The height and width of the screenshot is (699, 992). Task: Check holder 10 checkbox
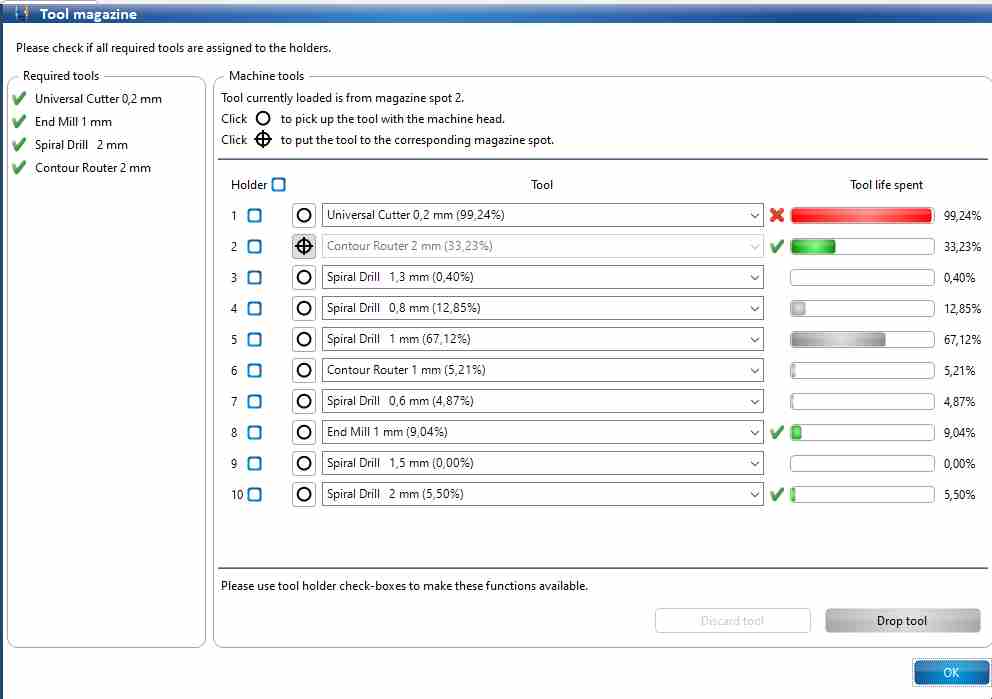point(254,494)
